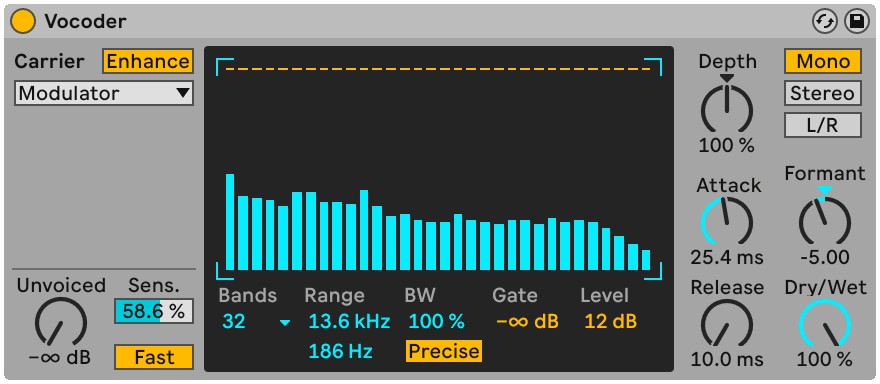Click the Dry/Wet knob

pos(824,324)
